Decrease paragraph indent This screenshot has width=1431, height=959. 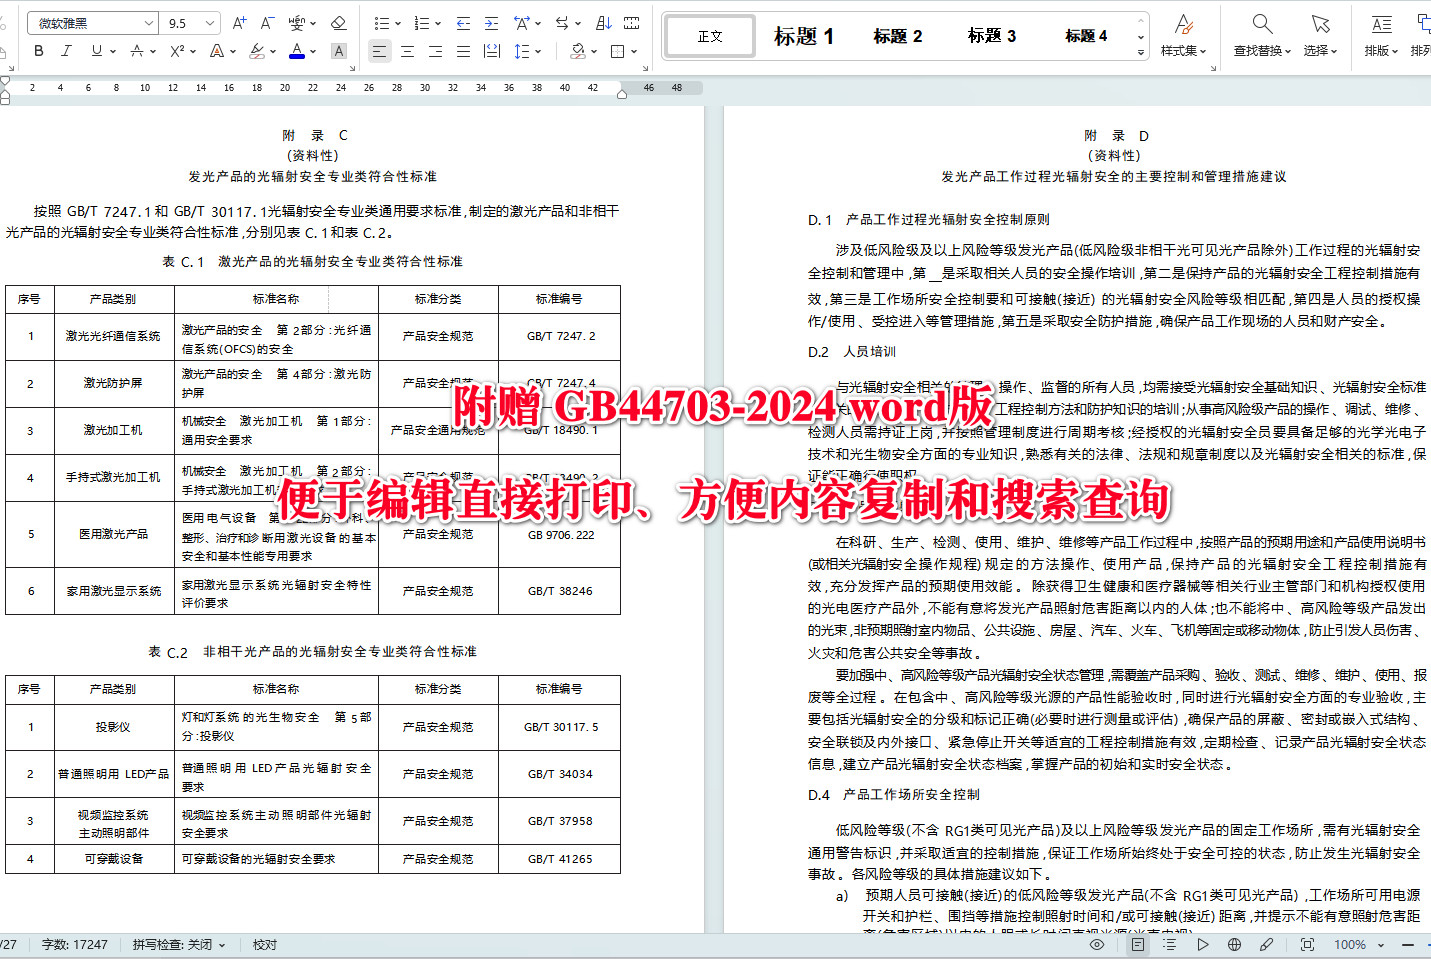[x=463, y=23]
